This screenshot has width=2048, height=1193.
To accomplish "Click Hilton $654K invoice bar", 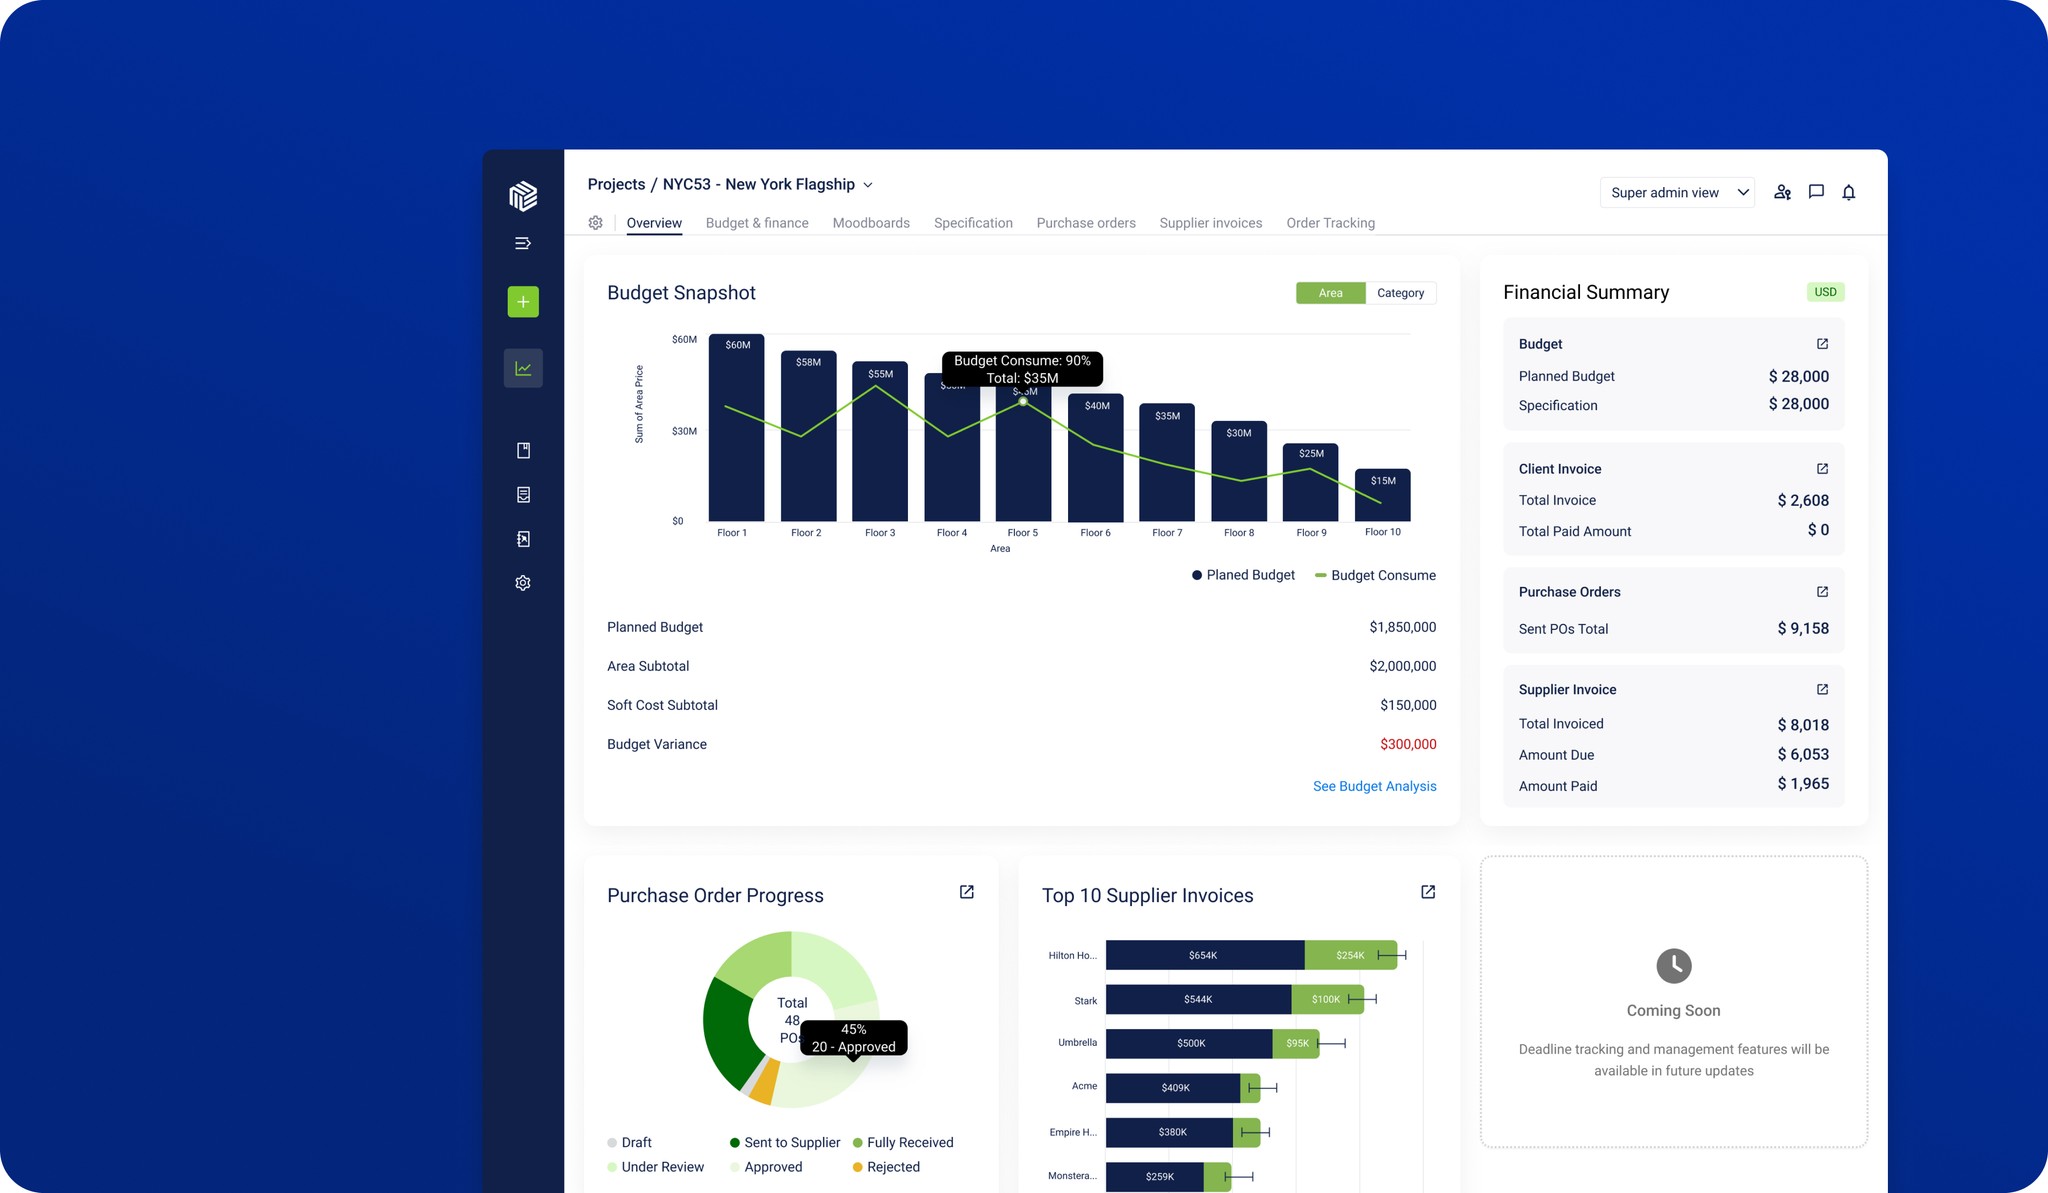I will [x=1204, y=956].
